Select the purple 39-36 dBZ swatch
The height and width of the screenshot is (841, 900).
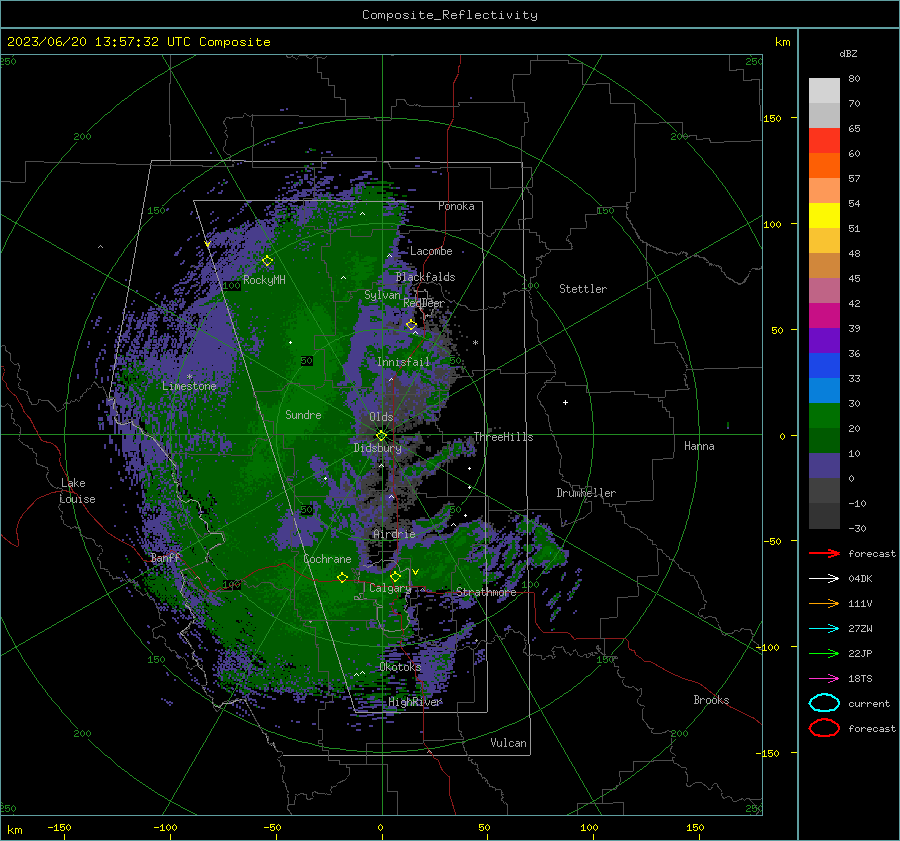(x=824, y=340)
